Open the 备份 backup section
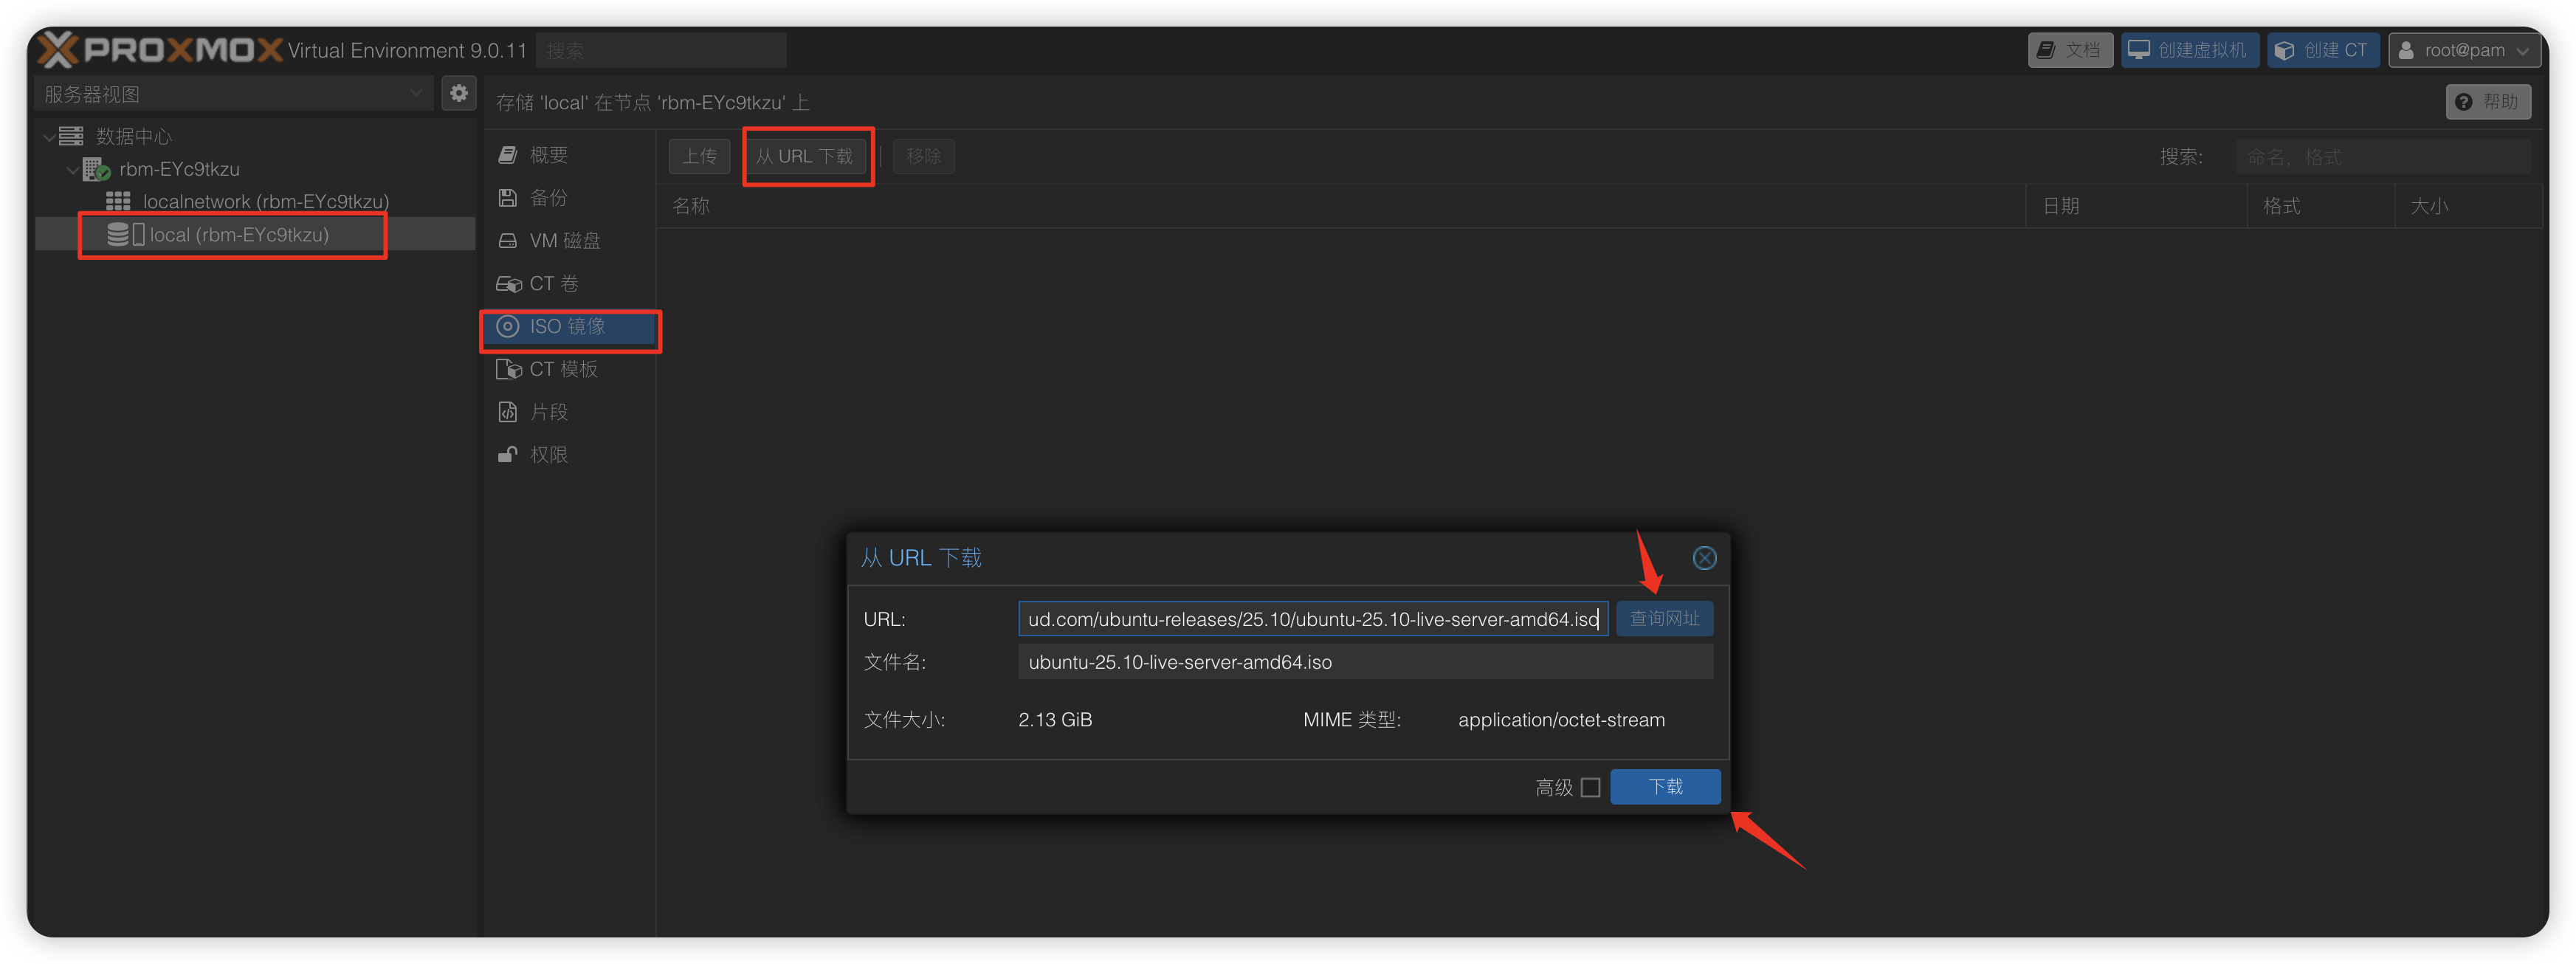Screen dimensions: 2576x964 click(x=548, y=198)
